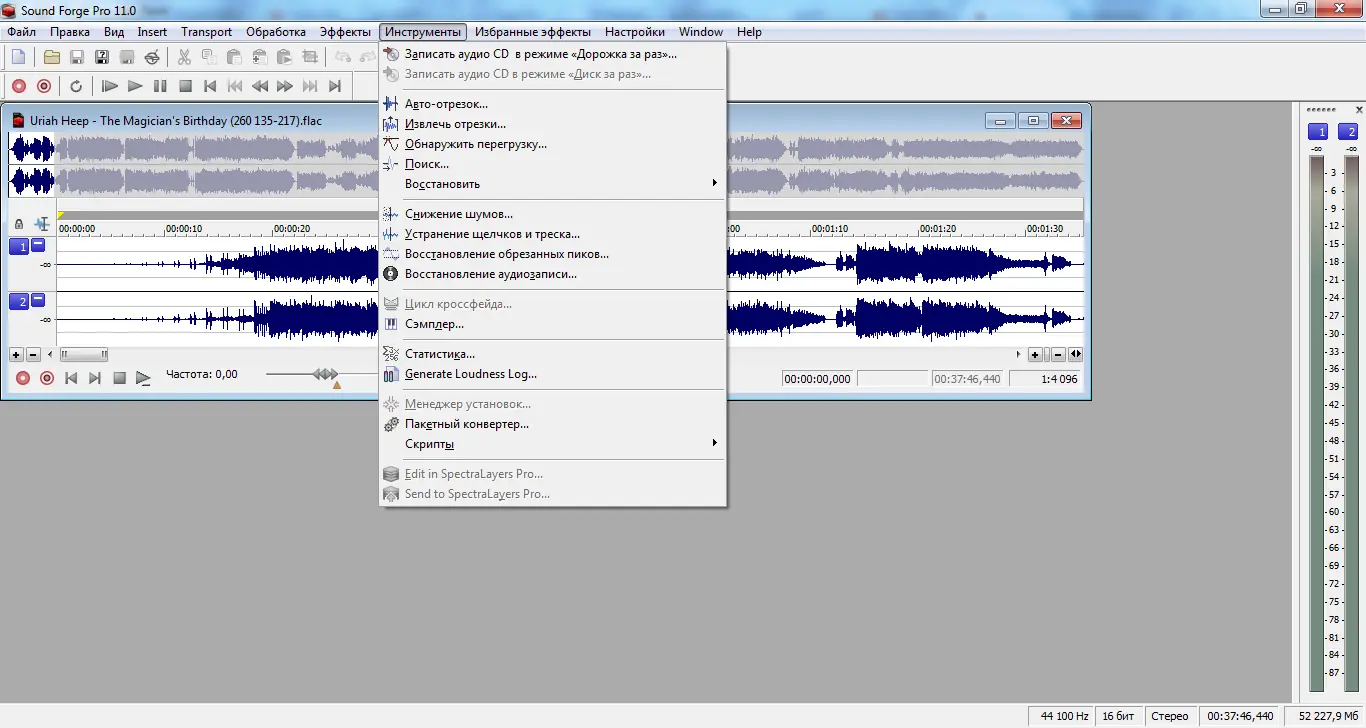The width and height of the screenshot is (1366, 728).
Task: Choose Generate Loudness Log
Action: coord(553,374)
